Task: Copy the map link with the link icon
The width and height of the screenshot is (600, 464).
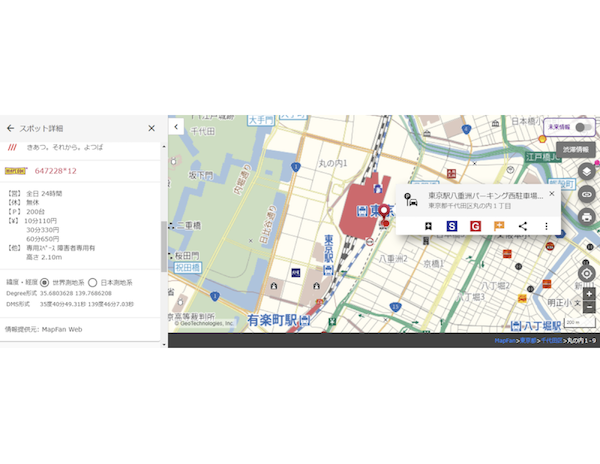Action: click(586, 194)
